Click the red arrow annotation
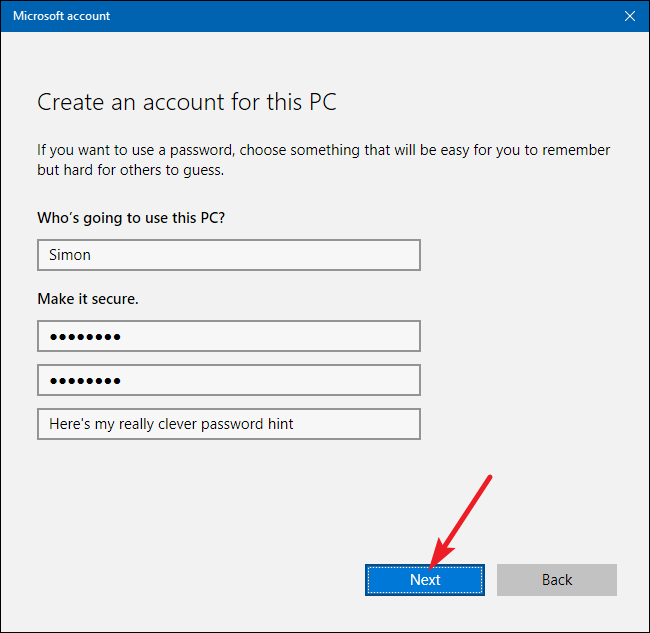The width and height of the screenshot is (650, 633). click(x=458, y=524)
